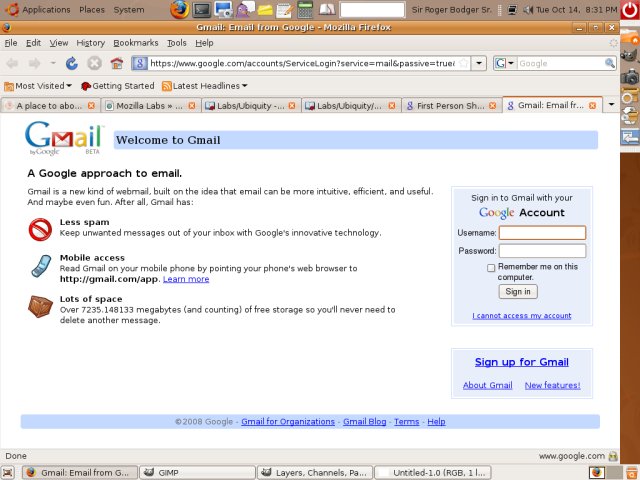Open GIMP from the side panel
640x480 pixels.
point(629,56)
